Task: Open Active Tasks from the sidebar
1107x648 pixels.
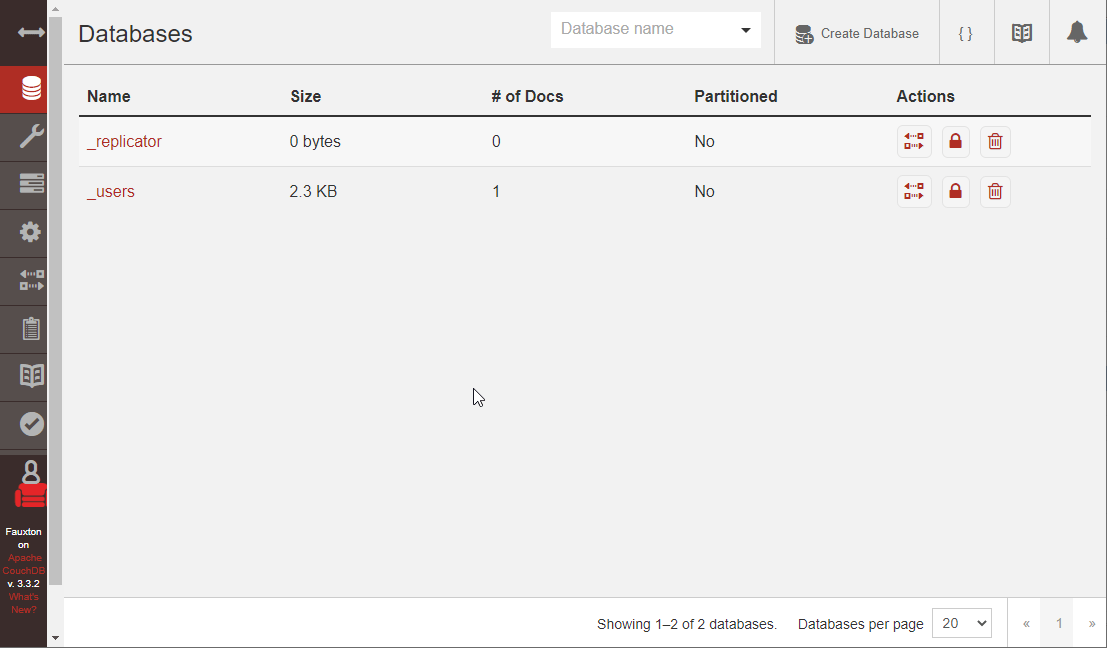Action: (x=24, y=184)
